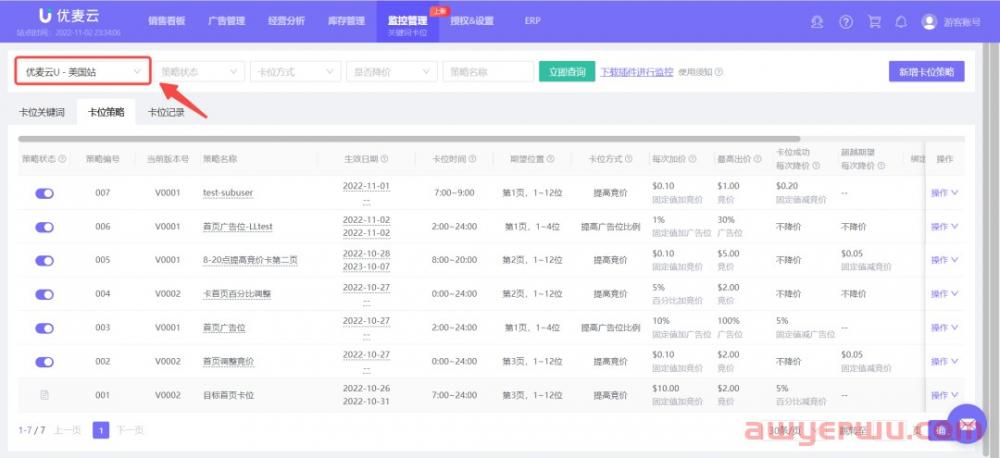Click the help icon next to 最高出价 header
Screen dimensions: 1000x458
pos(756,159)
